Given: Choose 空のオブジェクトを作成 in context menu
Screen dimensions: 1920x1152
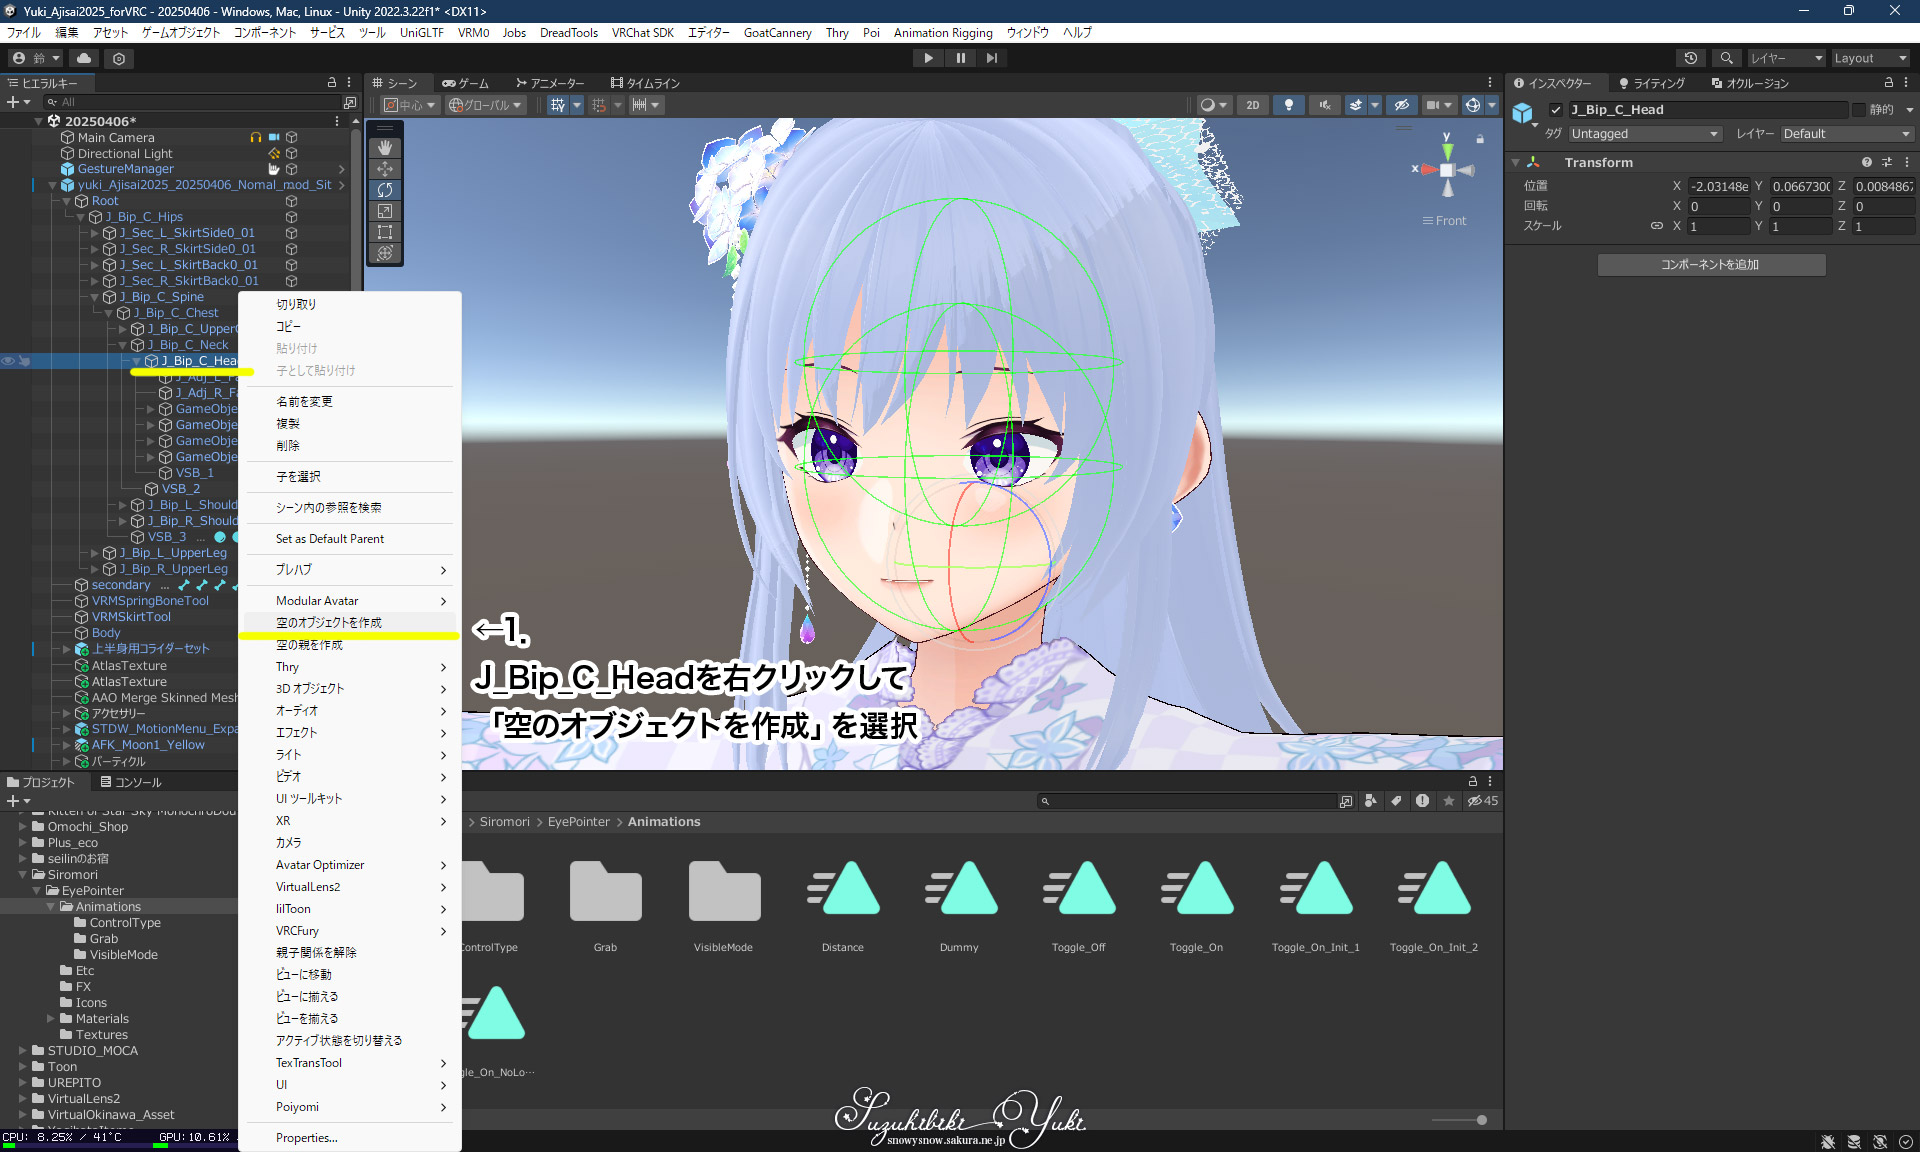Looking at the screenshot, I should tap(329, 623).
